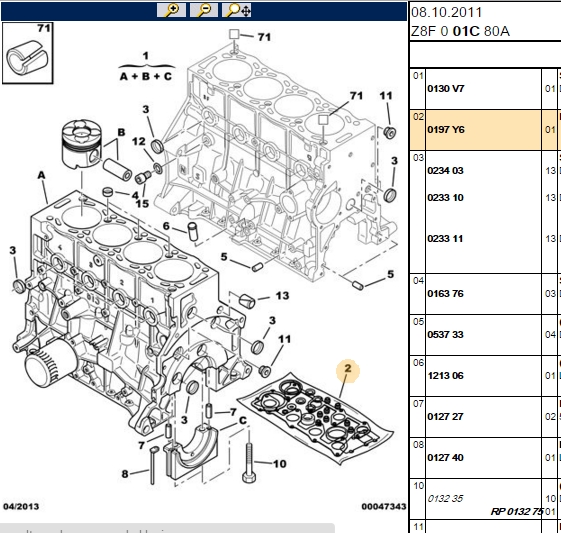Click the zoom in magnifier icon
Image resolution: width=561 pixels, height=533 pixels.
171,10
